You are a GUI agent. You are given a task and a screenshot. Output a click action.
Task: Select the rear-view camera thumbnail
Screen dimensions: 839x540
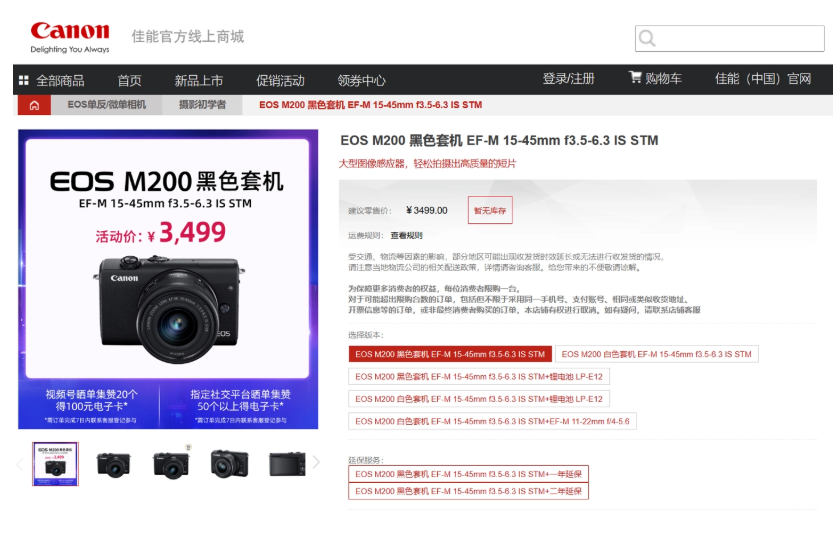click(x=287, y=464)
